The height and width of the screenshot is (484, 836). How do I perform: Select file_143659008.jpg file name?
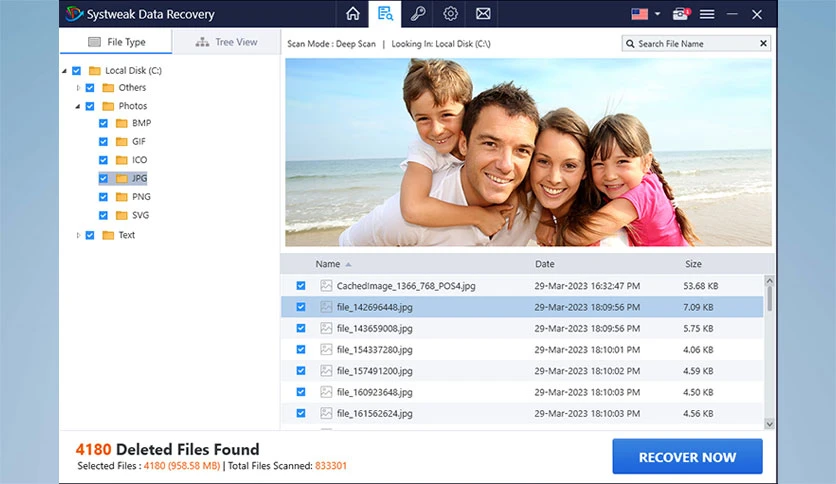pos(374,328)
